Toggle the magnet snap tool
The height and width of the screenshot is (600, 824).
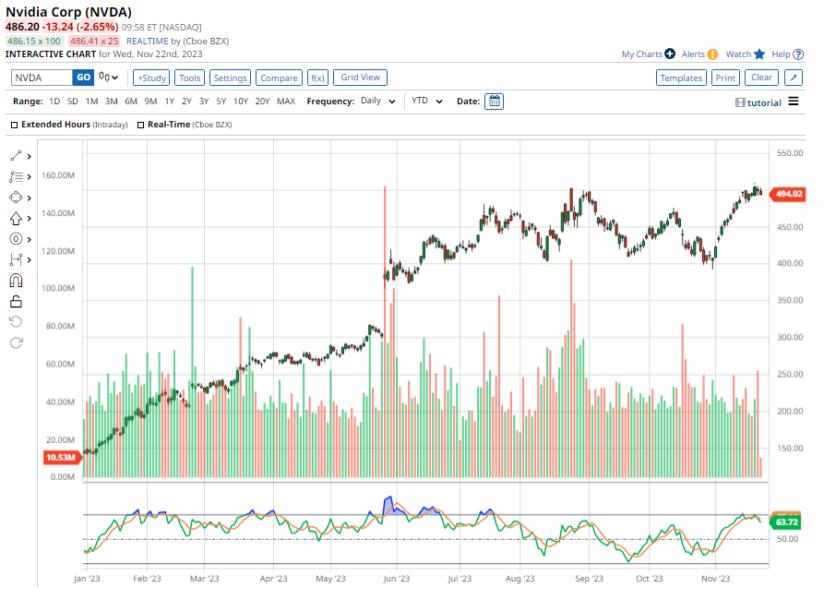click(16, 281)
